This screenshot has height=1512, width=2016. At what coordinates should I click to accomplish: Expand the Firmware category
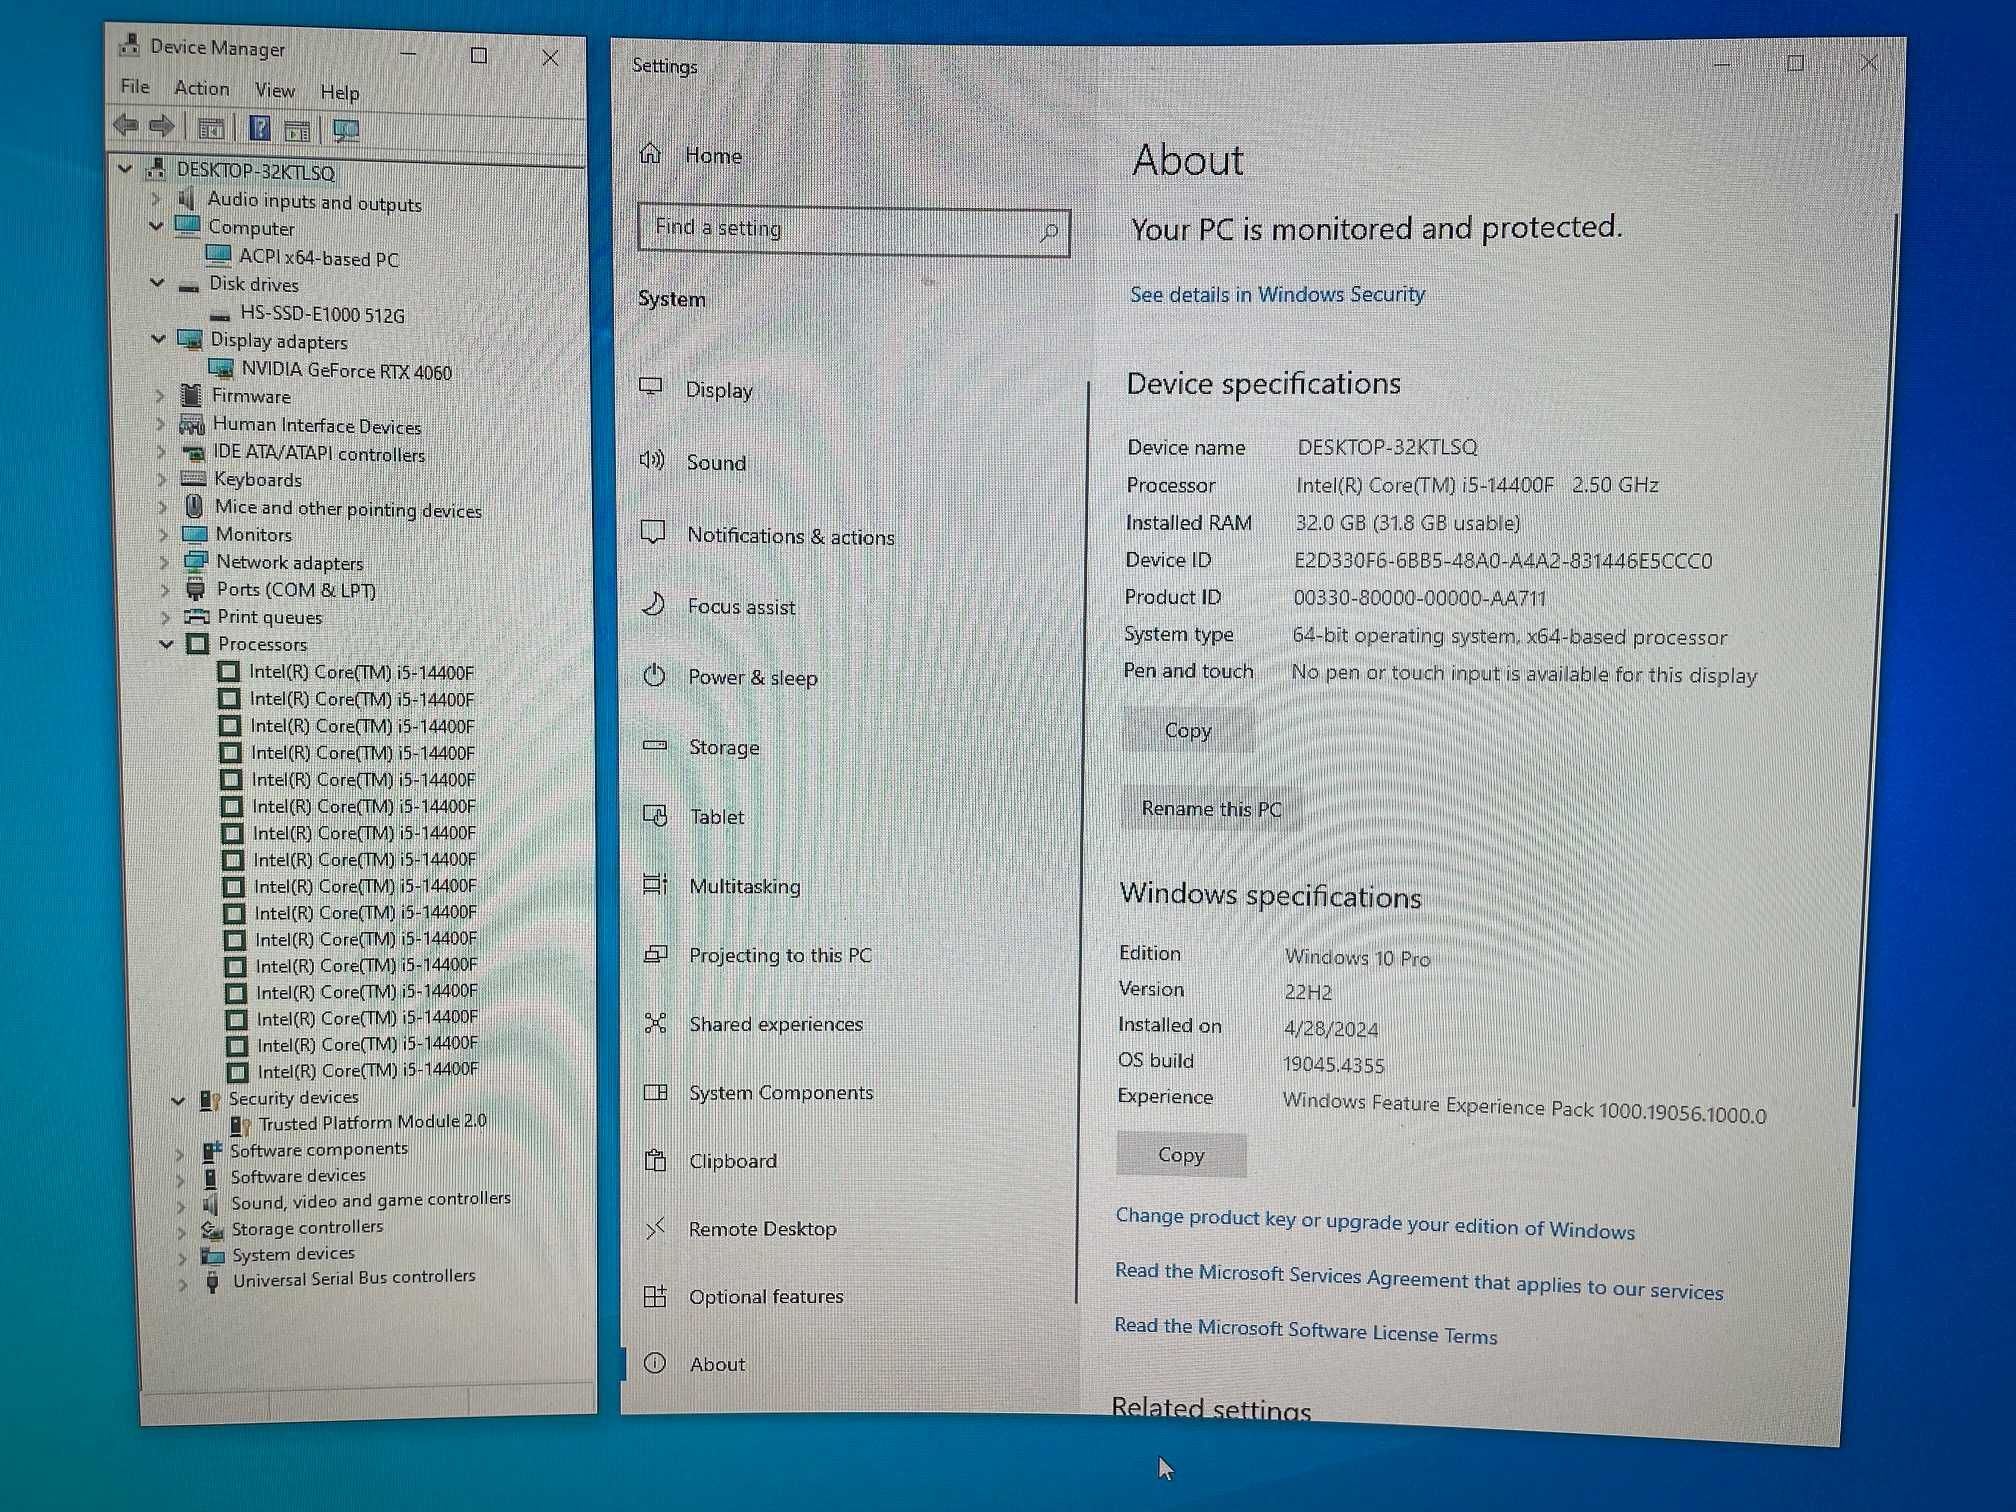pos(160,395)
